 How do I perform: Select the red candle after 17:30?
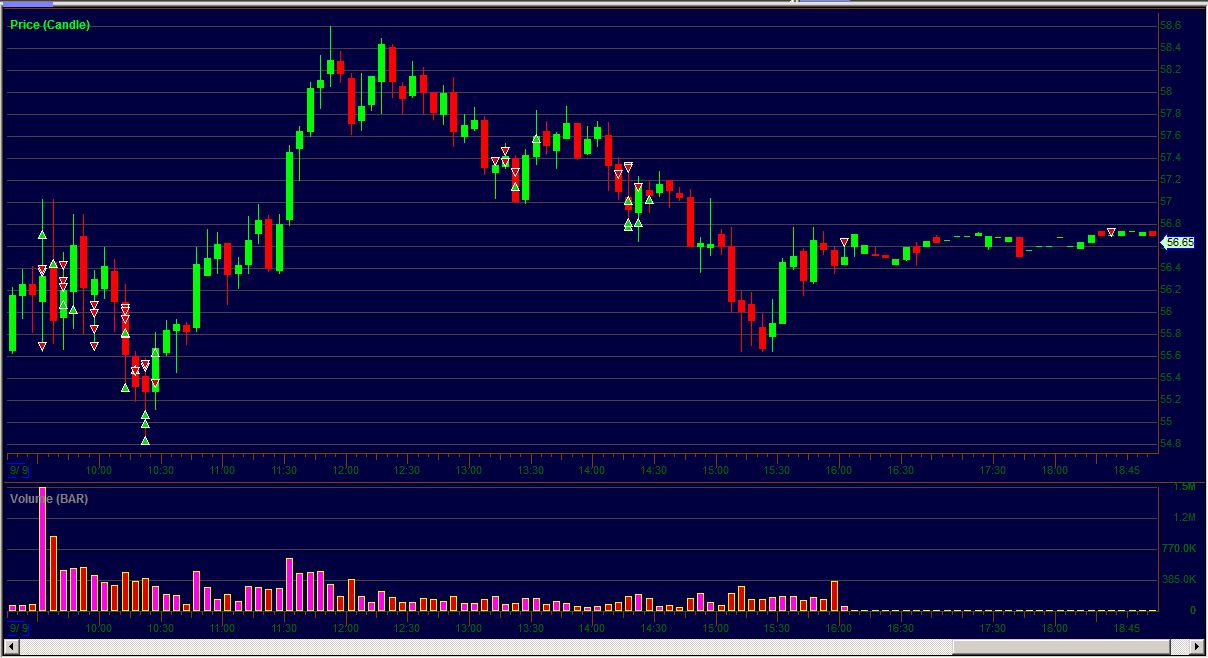[x=1019, y=246]
